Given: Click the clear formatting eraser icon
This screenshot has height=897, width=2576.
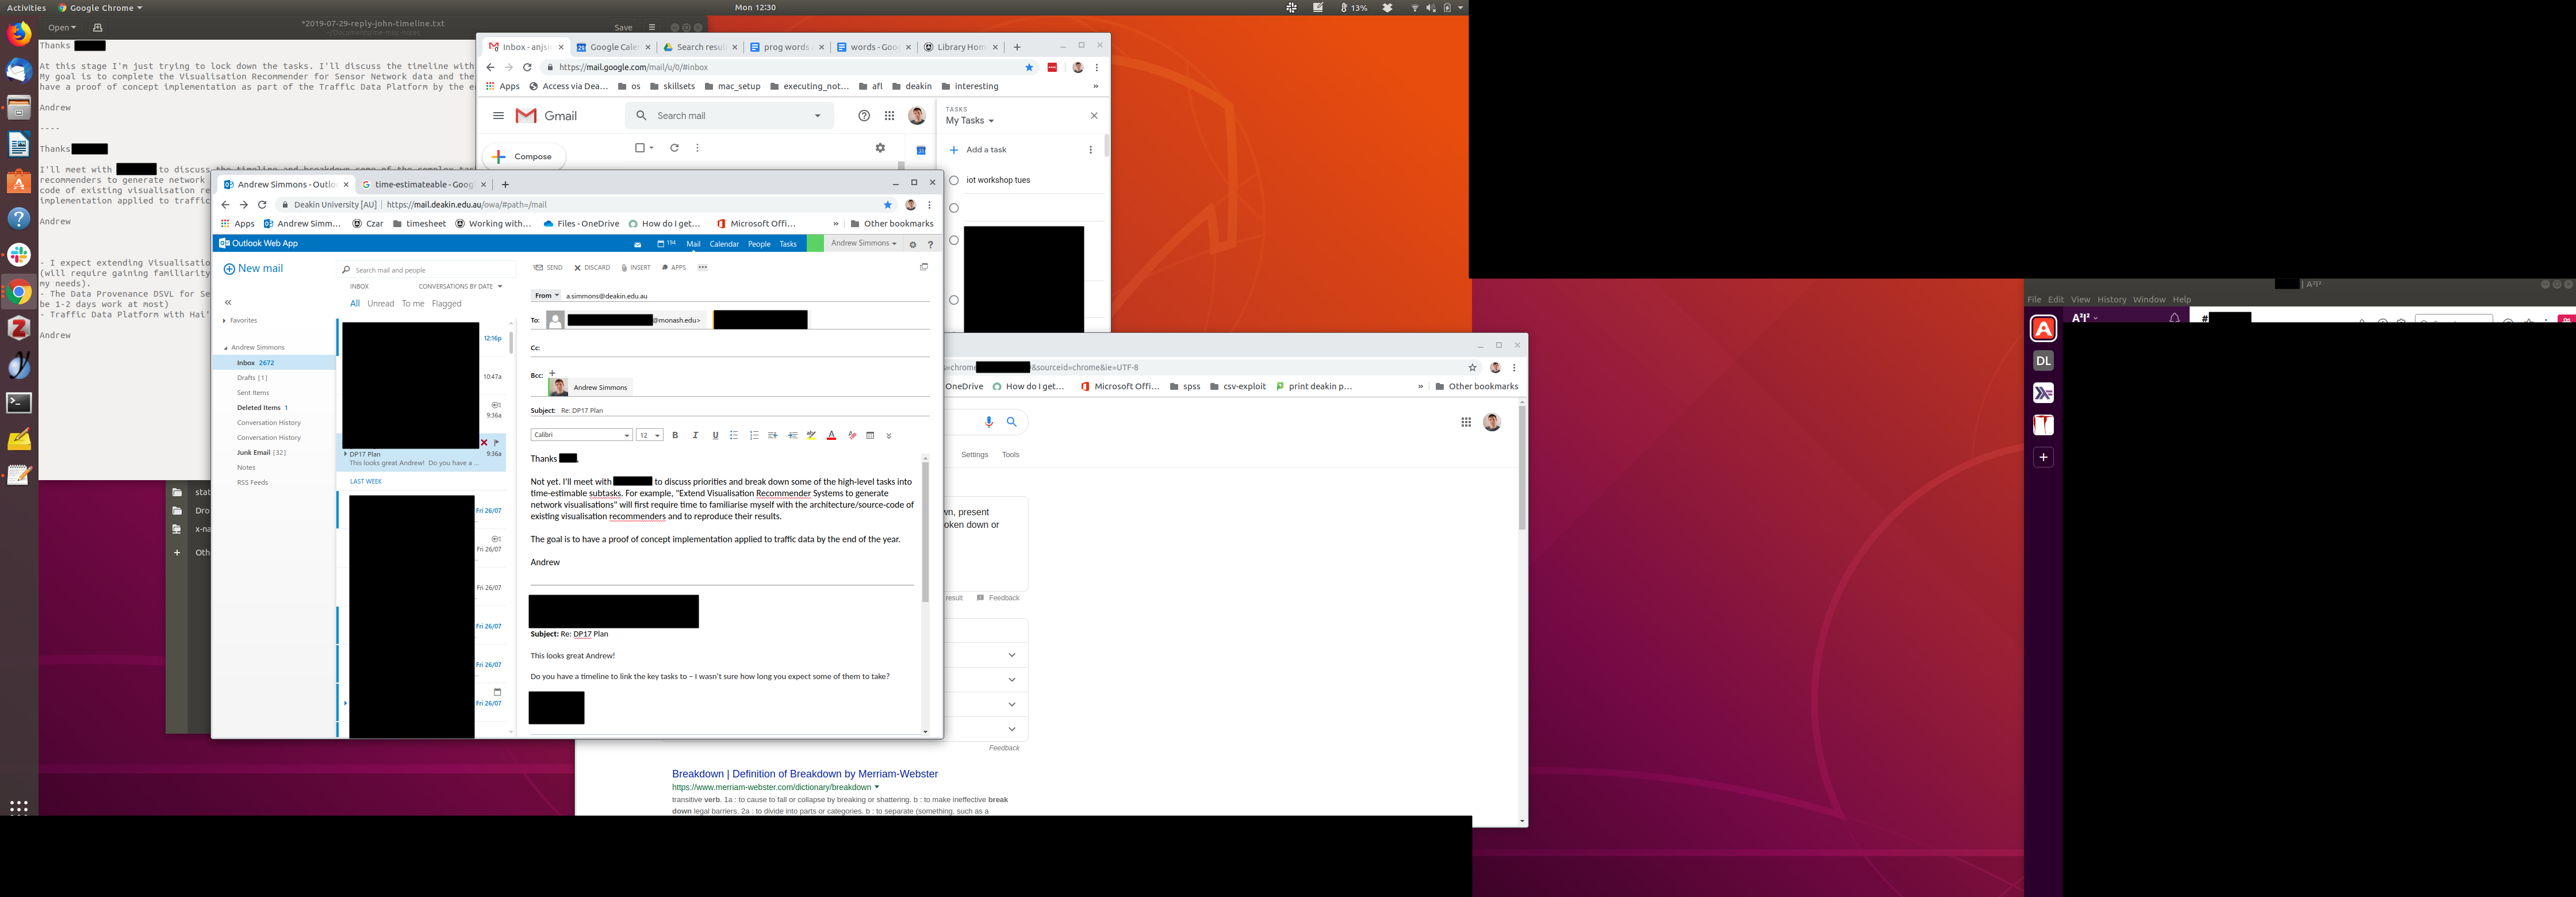Looking at the screenshot, I should click(851, 435).
